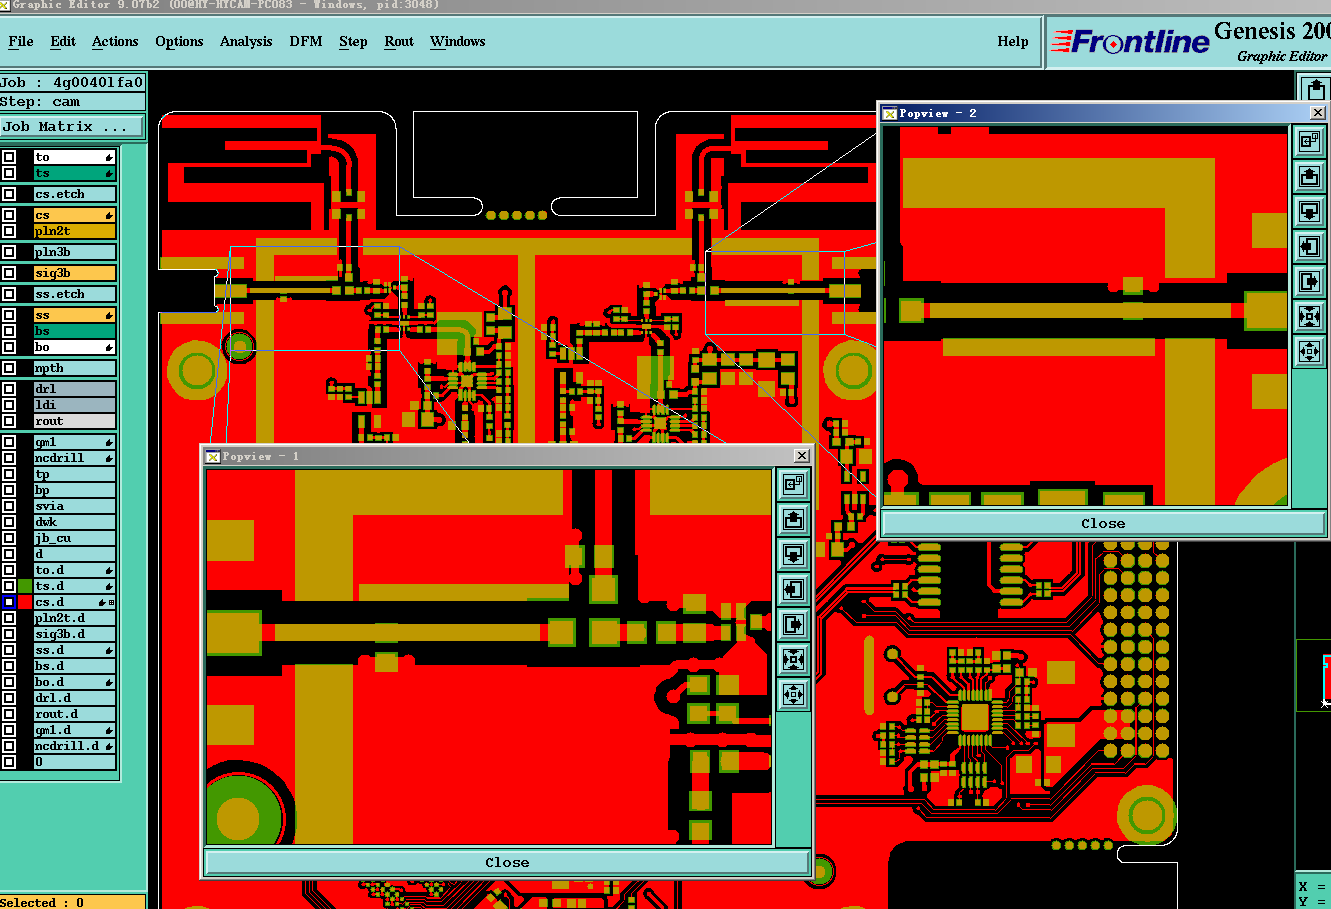Pan down using Popview 2 down-arrow icon
Image resolution: width=1331 pixels, height=909 pixels.
coord(1310,211)
